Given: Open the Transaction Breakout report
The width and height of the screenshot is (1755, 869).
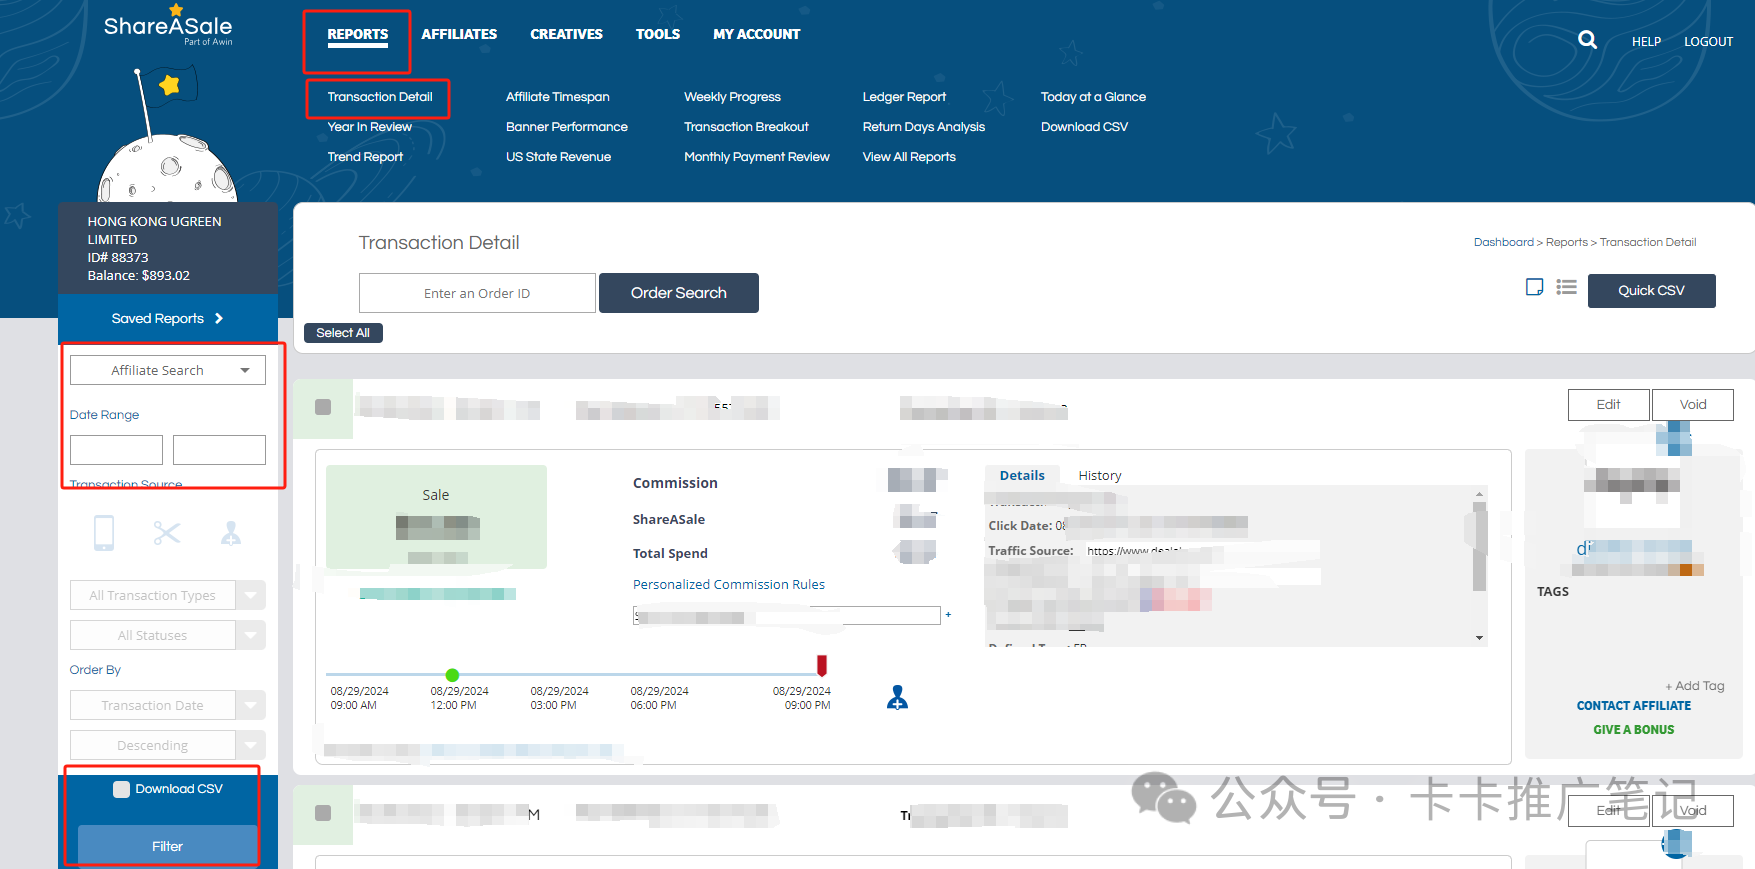Looking at the screenshot, I should [x=746, y=127].
